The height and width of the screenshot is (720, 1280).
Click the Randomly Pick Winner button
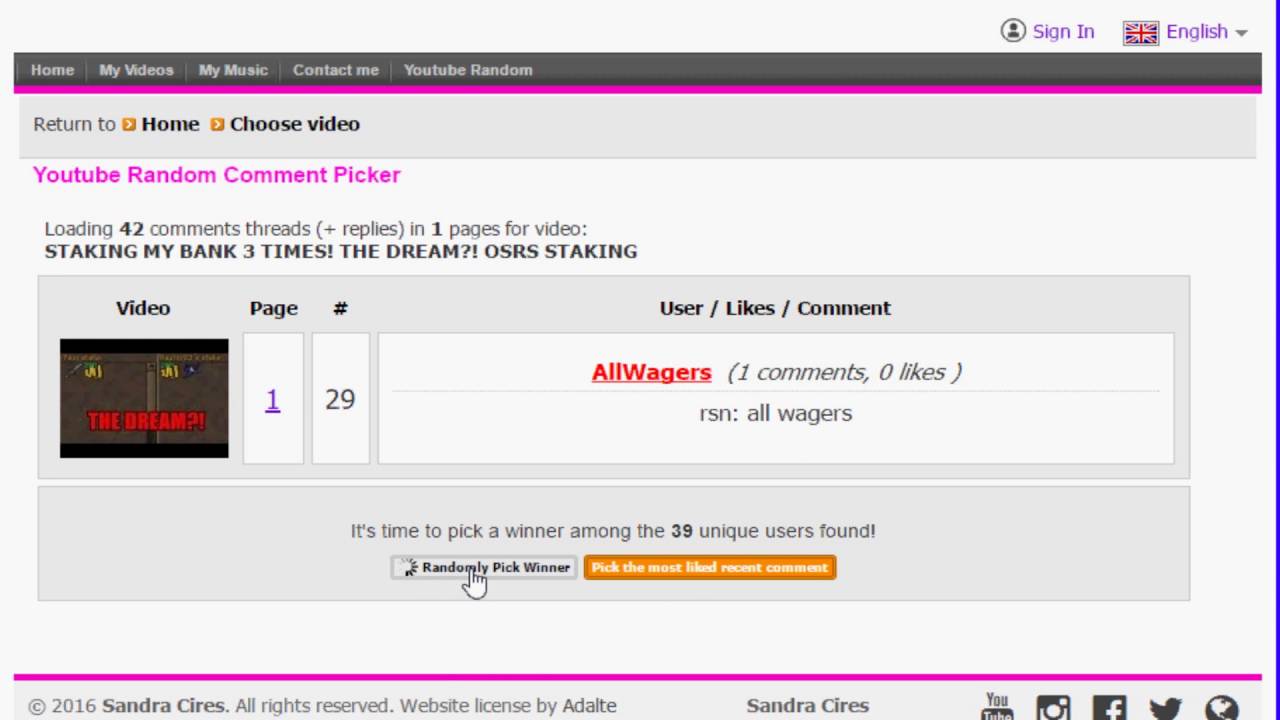484,567
